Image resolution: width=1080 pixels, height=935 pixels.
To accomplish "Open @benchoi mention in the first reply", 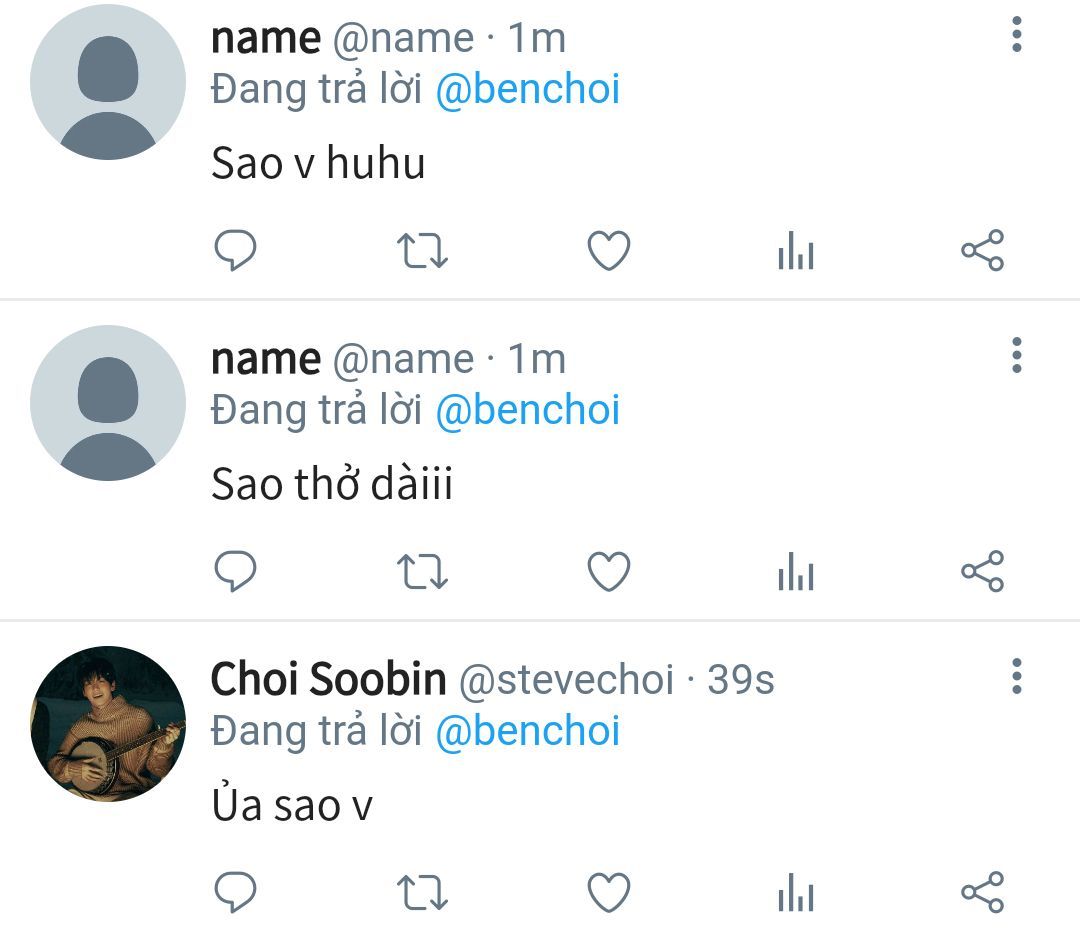I will [x=528, y=90].
